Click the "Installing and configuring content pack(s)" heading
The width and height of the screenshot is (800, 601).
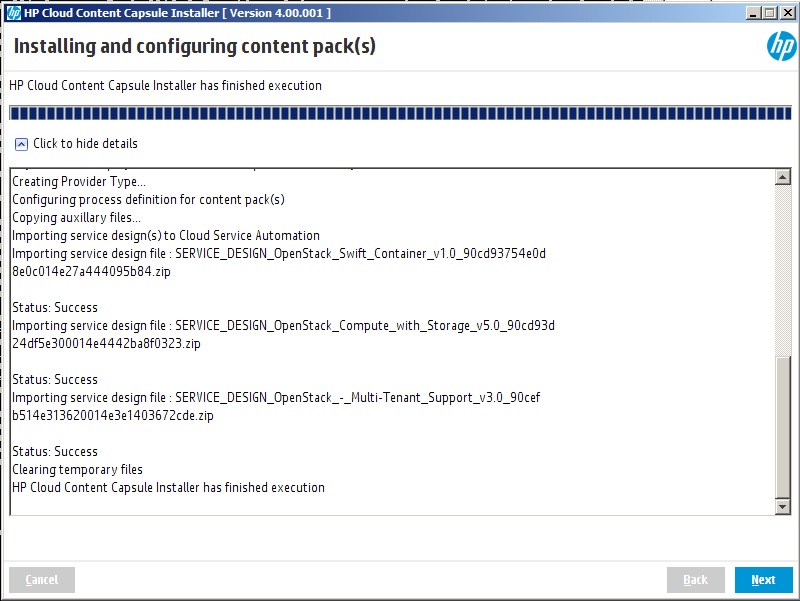[x=195, y=47]
